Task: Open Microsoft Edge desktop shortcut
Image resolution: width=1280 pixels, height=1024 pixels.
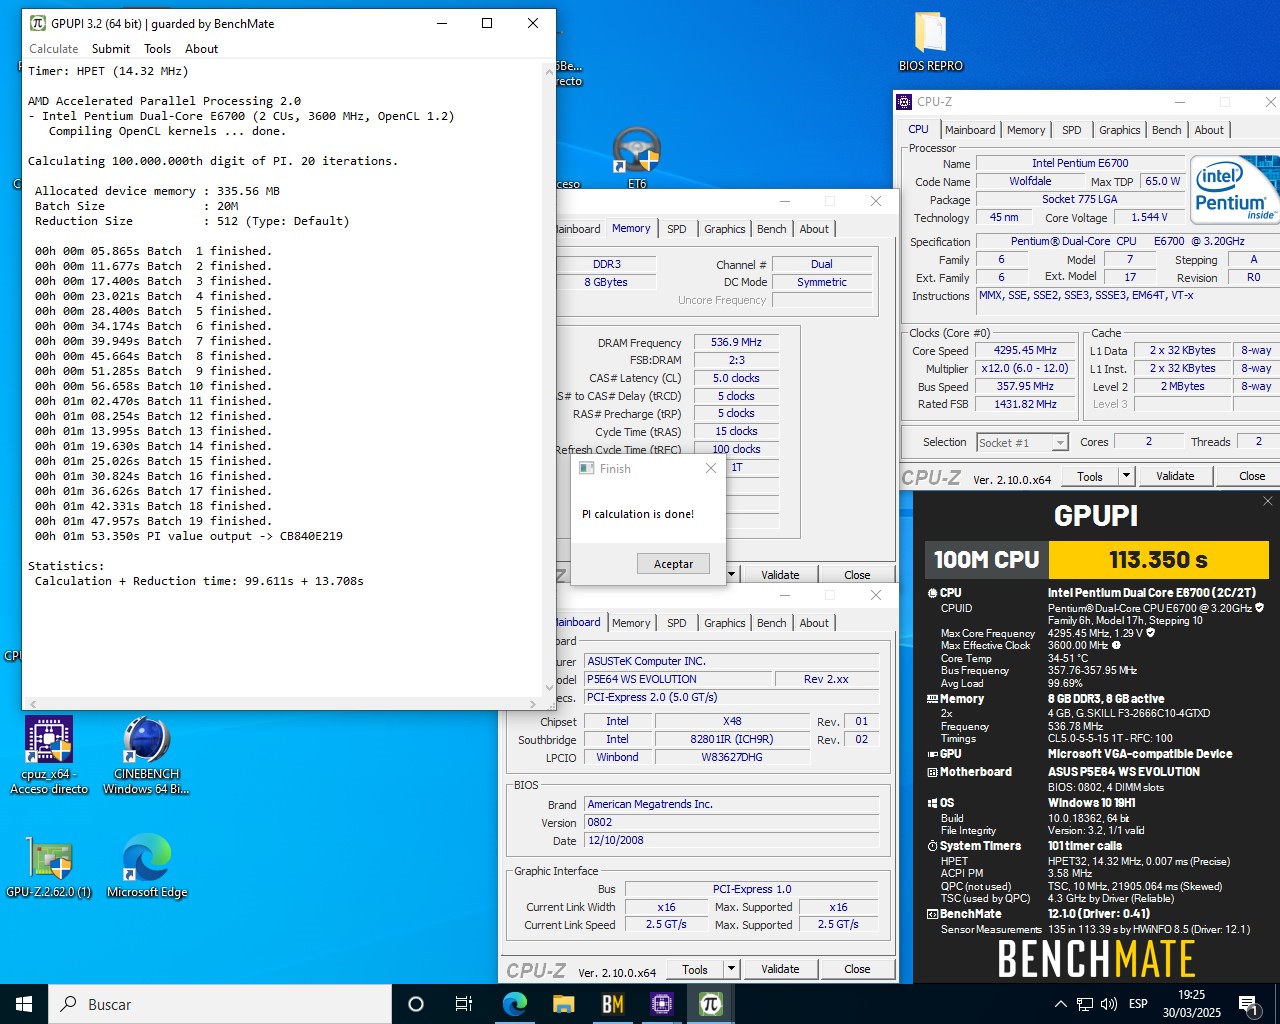Action: [147, 866]
